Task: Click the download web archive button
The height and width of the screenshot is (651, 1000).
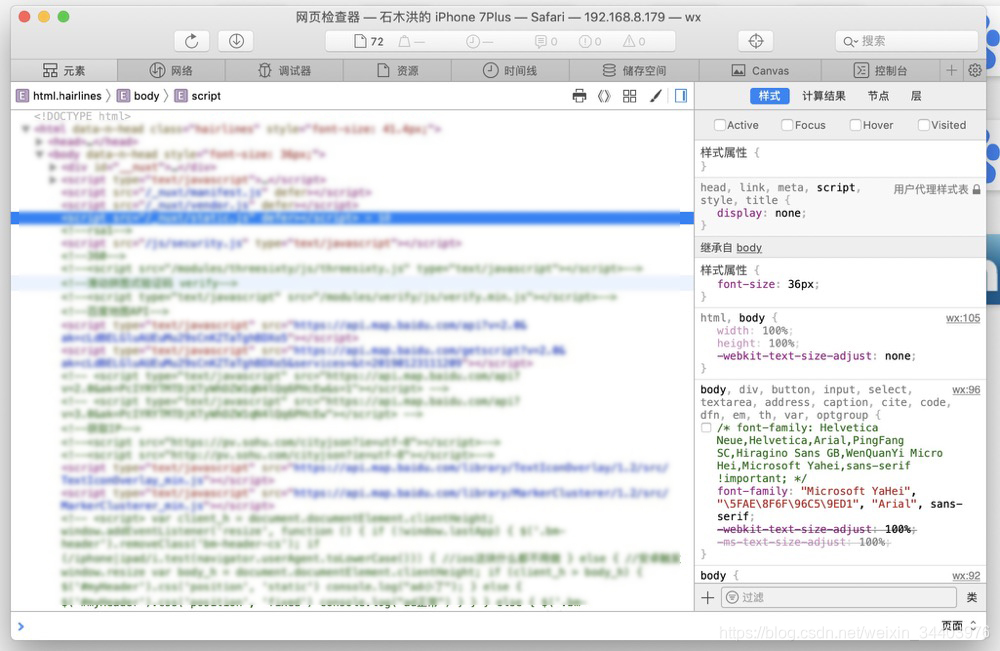Action: 236,41
